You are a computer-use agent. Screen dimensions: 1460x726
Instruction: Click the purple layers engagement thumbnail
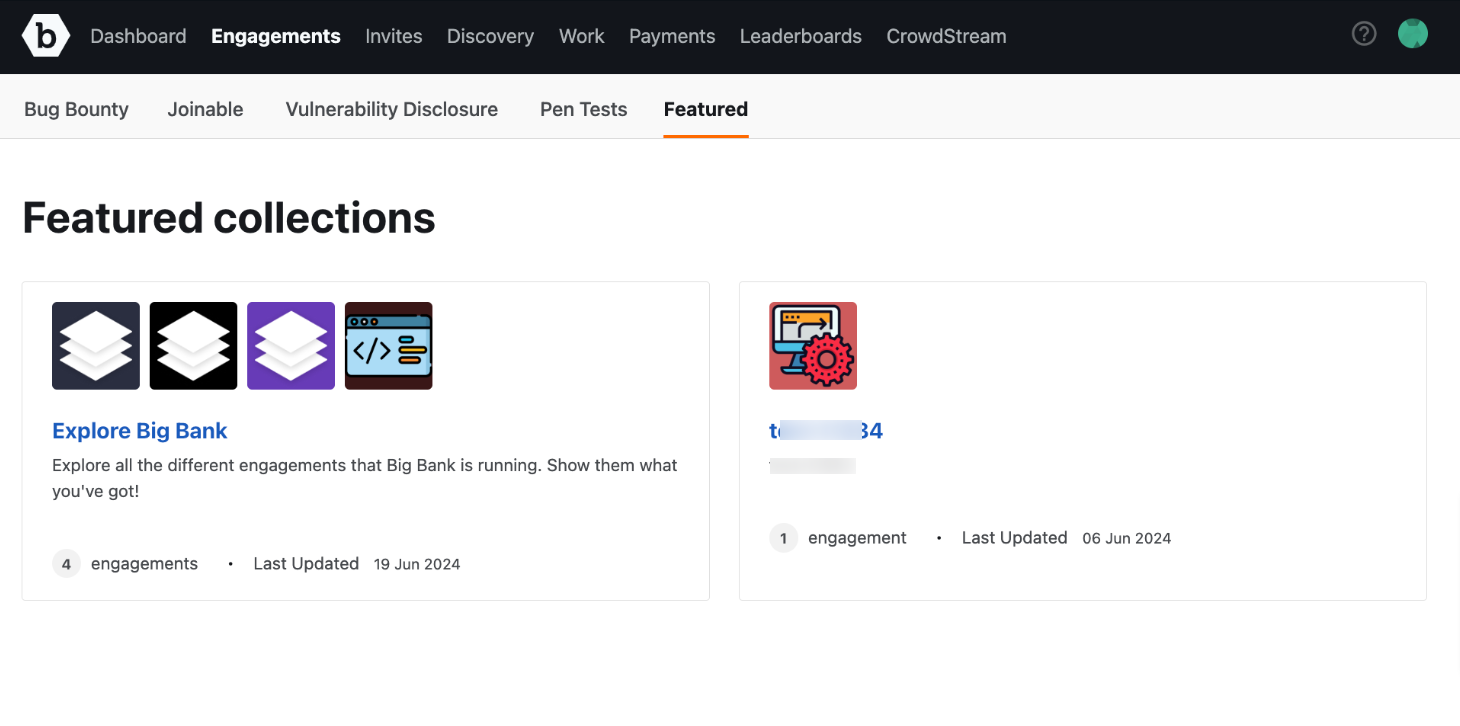(x=291, y=346)
